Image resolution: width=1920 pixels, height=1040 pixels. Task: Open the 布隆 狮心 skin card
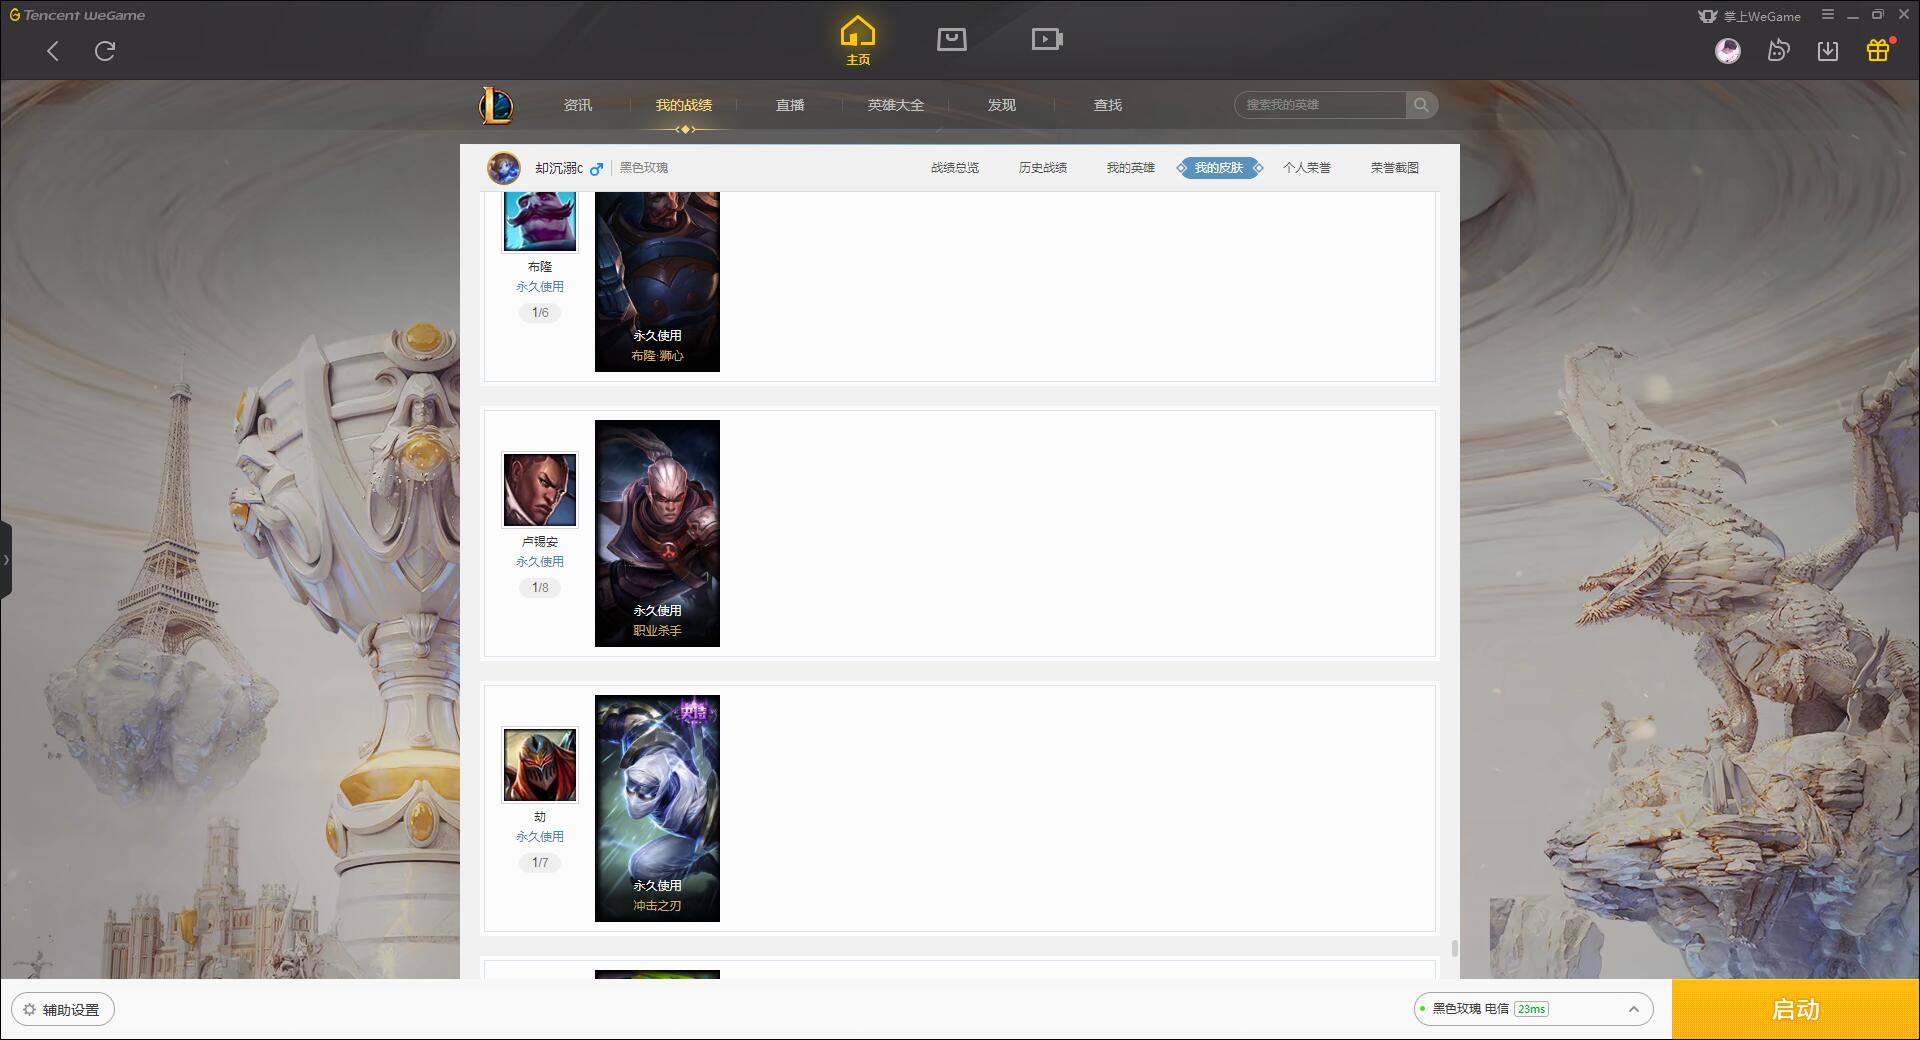coord(657,281)
